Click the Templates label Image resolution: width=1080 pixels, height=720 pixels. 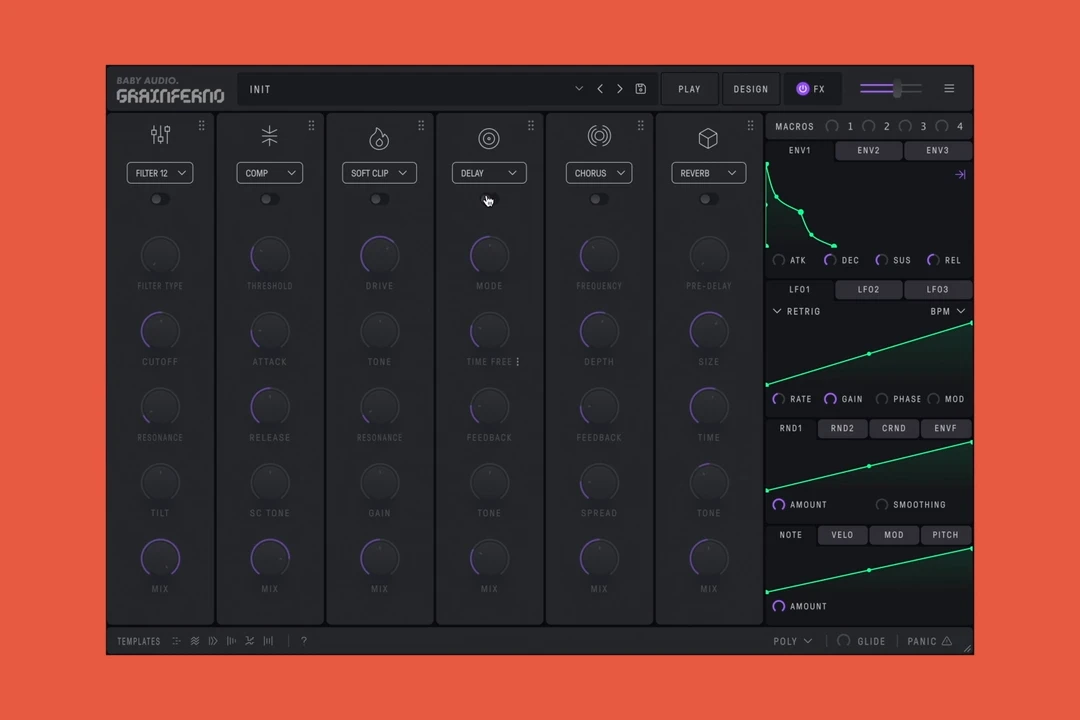pyautogui.click(x=138, y=641)
